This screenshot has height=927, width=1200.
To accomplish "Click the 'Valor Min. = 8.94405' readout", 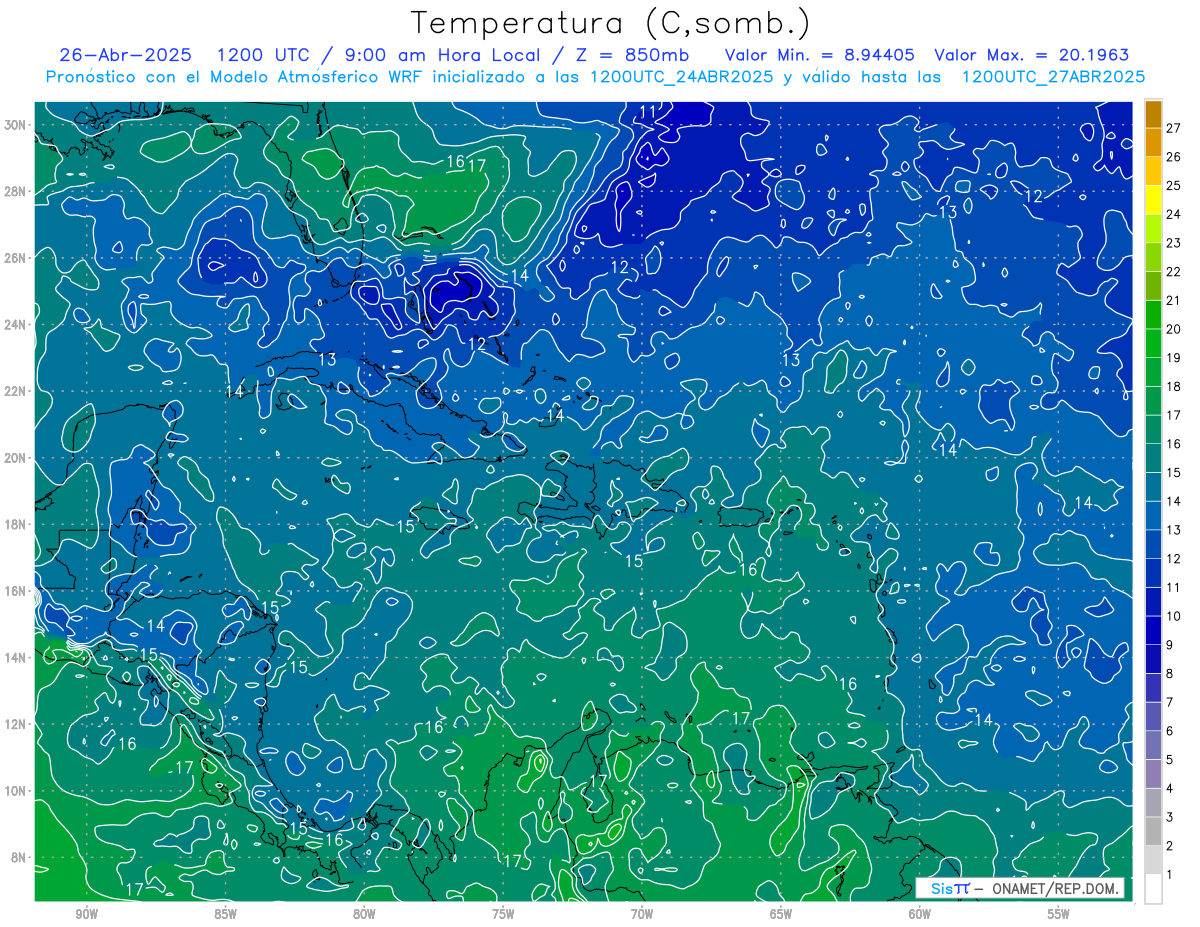I will (820, 55).
